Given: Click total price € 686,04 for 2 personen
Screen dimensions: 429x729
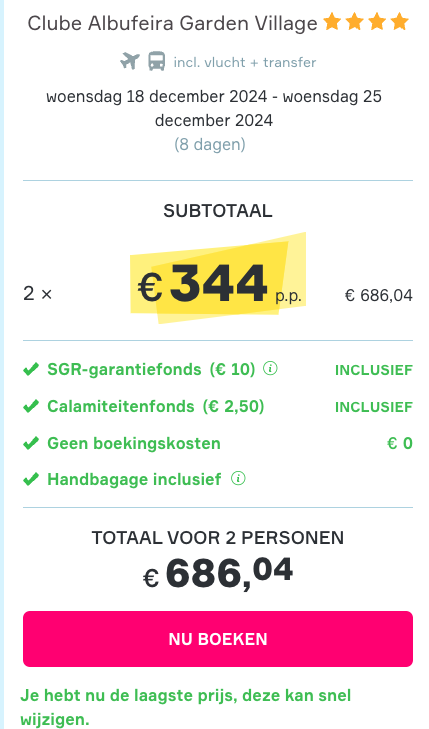Looking at the screenshot, I should [x=218, y=573].
